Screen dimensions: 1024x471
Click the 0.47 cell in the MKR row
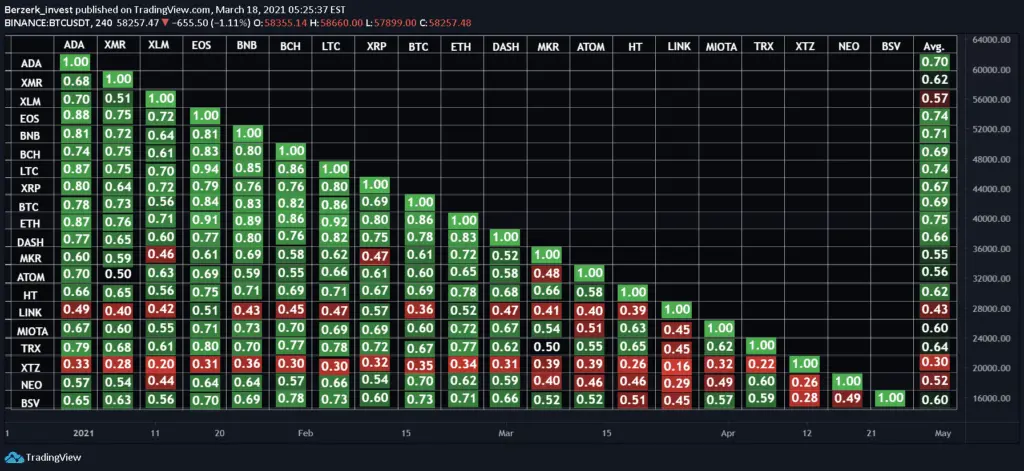[376, 255]
